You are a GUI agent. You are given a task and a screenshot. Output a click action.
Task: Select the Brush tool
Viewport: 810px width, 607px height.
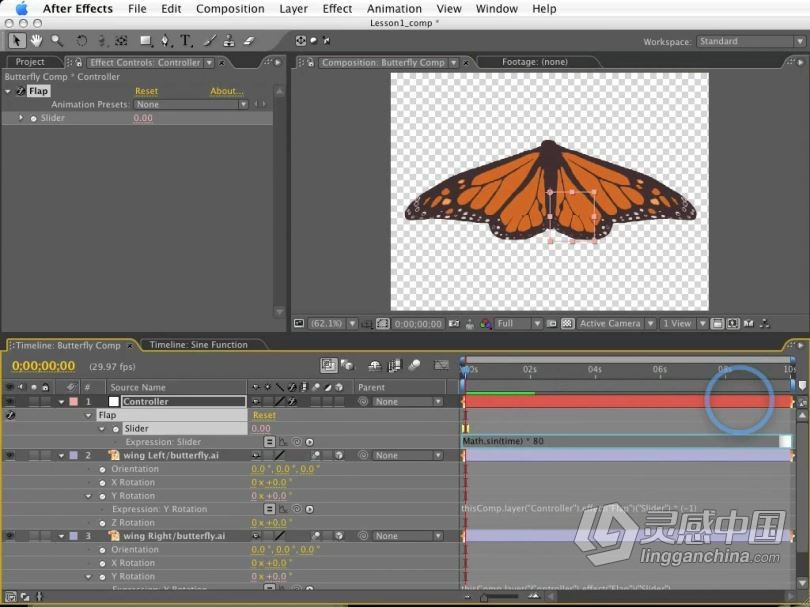click(209, 41)
